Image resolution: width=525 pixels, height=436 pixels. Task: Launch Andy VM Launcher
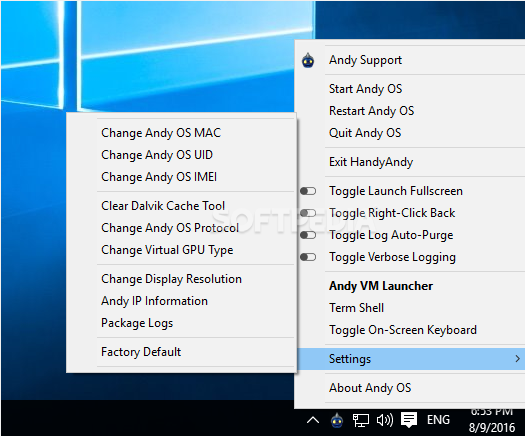pyautogui.click(x=381, y=286)
